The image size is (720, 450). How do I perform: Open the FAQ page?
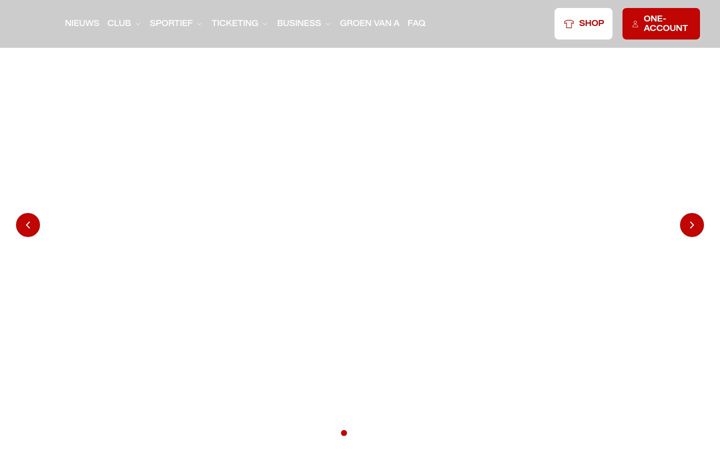click(416, 23)
